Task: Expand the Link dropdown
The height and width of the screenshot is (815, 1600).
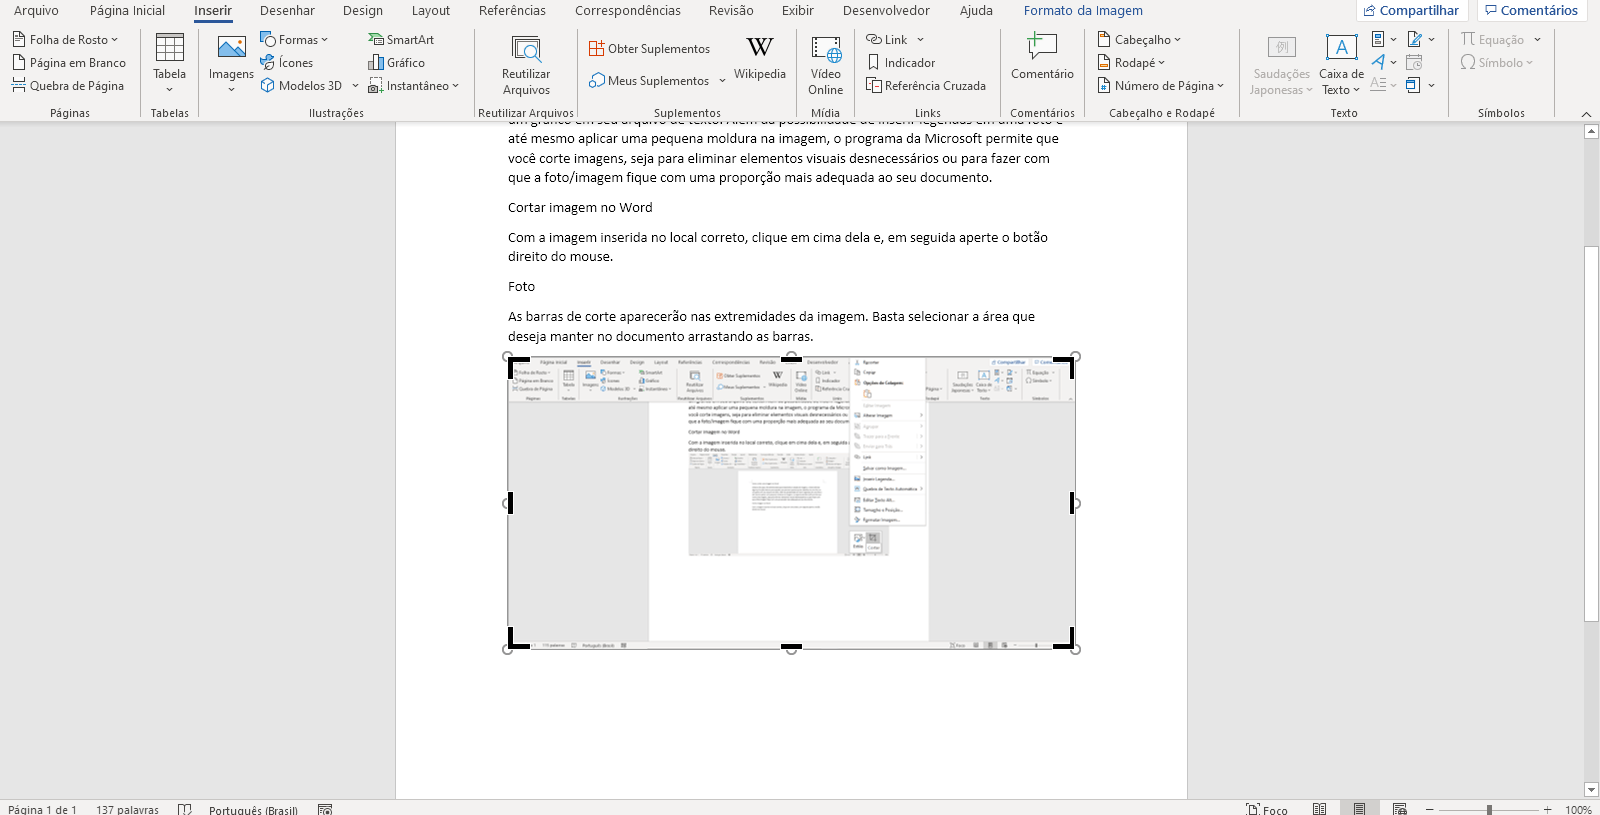Action: 920,40
